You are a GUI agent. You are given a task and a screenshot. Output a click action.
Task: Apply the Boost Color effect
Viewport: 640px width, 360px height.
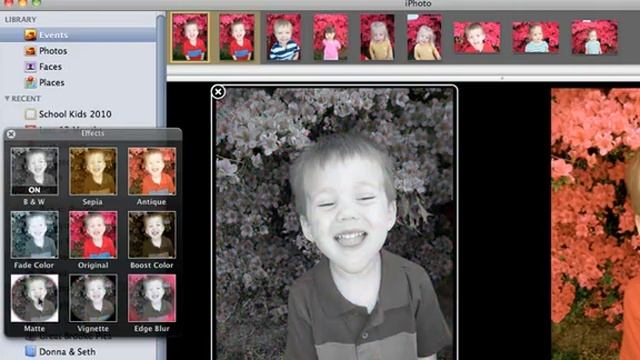pos(152,235)
